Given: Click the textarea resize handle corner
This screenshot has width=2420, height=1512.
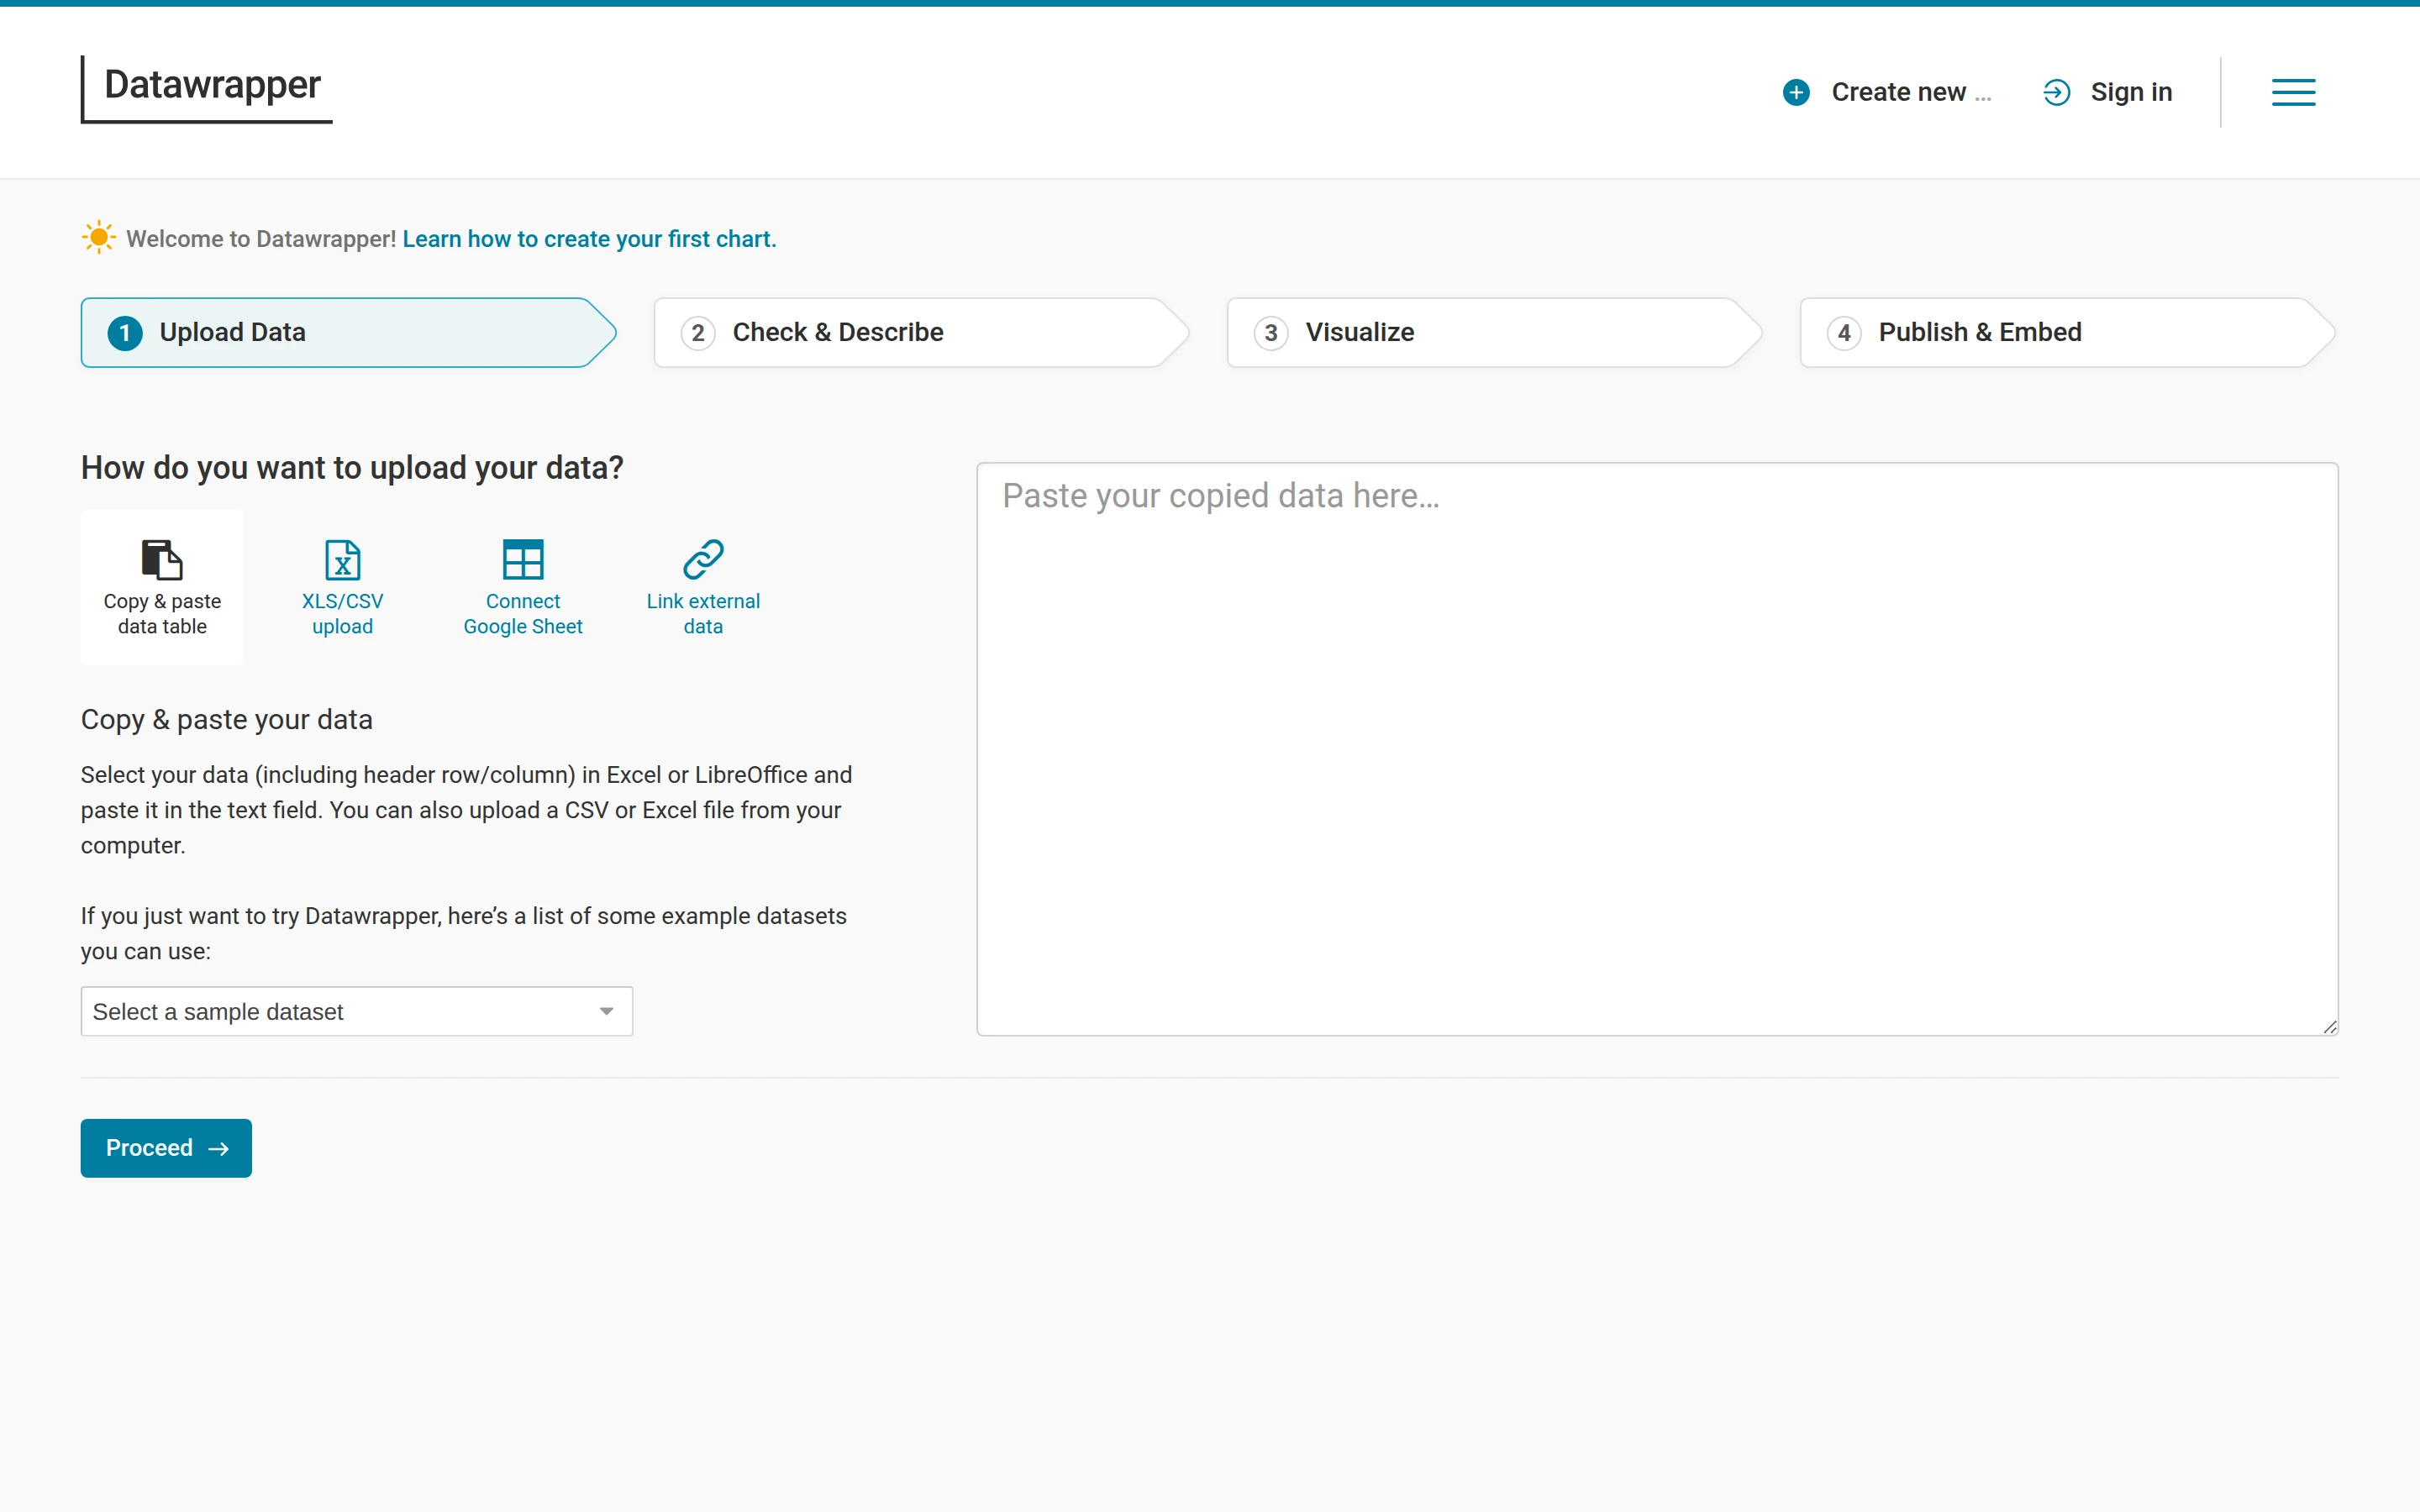Looking at the screenshot, I should (2329, 1027).
